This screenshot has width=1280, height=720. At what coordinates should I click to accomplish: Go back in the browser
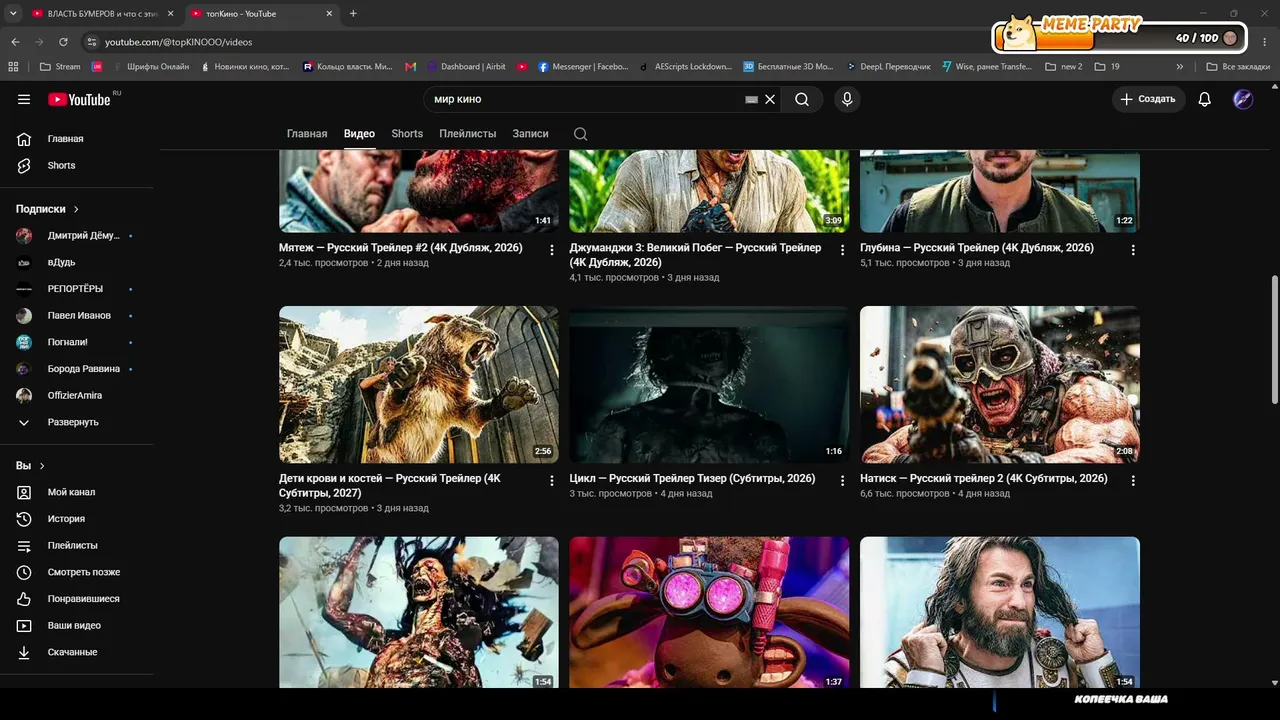pyautogui.click(x=15, y=42)
